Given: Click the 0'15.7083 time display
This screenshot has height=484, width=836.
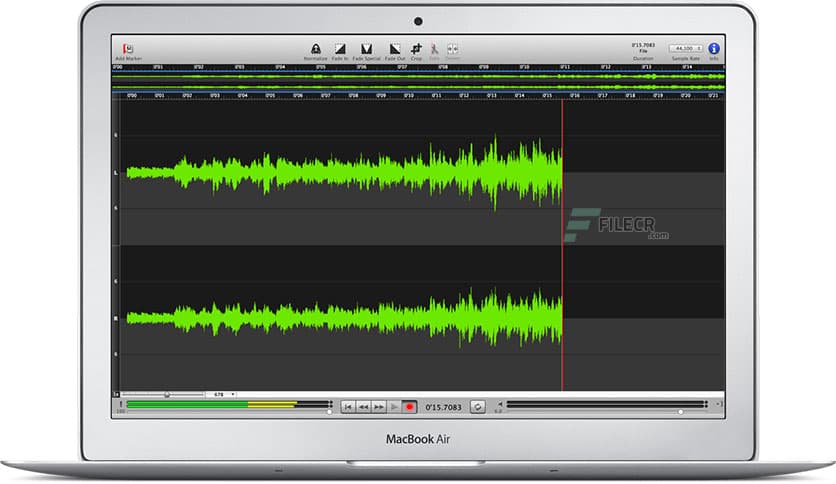Looking at the screenshot, I should [x=444, y=407].
